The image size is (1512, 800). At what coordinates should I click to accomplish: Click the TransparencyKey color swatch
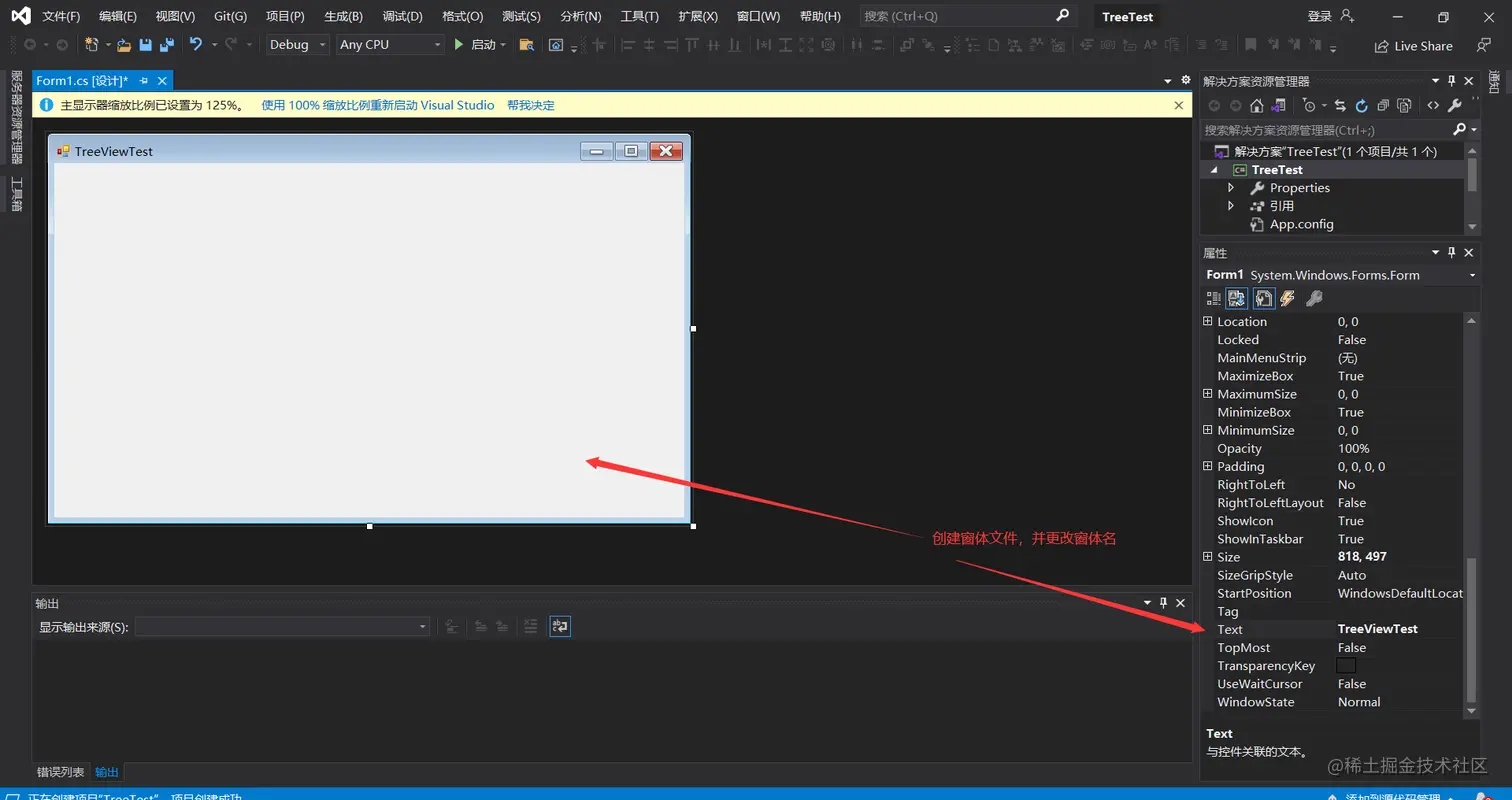pyautogui.click(x=1346, y=666)
